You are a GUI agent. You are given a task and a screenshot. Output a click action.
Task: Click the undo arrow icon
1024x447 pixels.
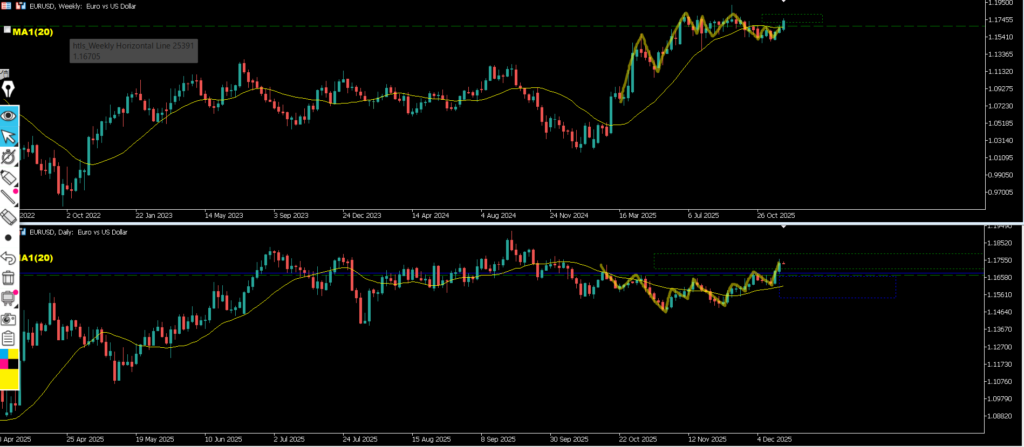coord(9,258)
